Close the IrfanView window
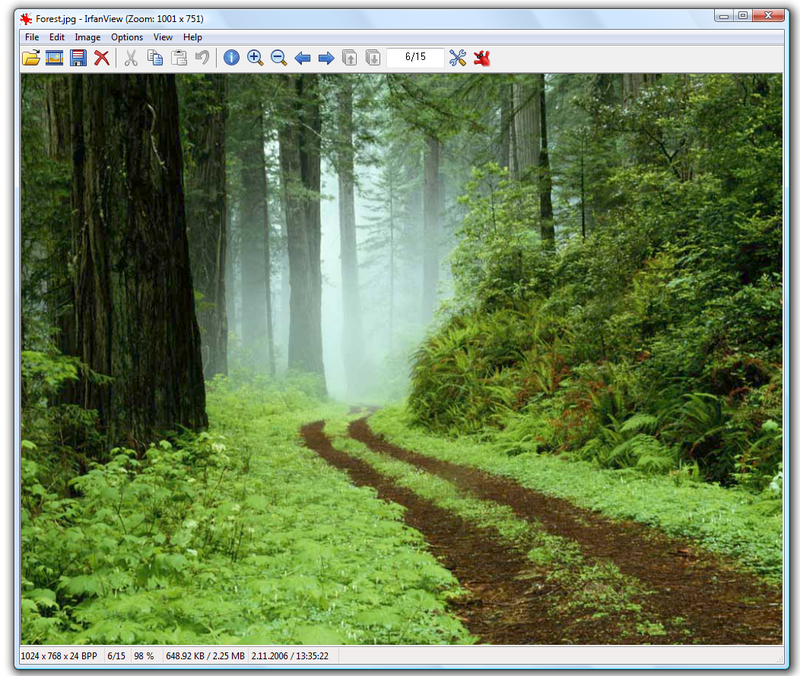Screen dimensions: 800x676 pos(768,16)
